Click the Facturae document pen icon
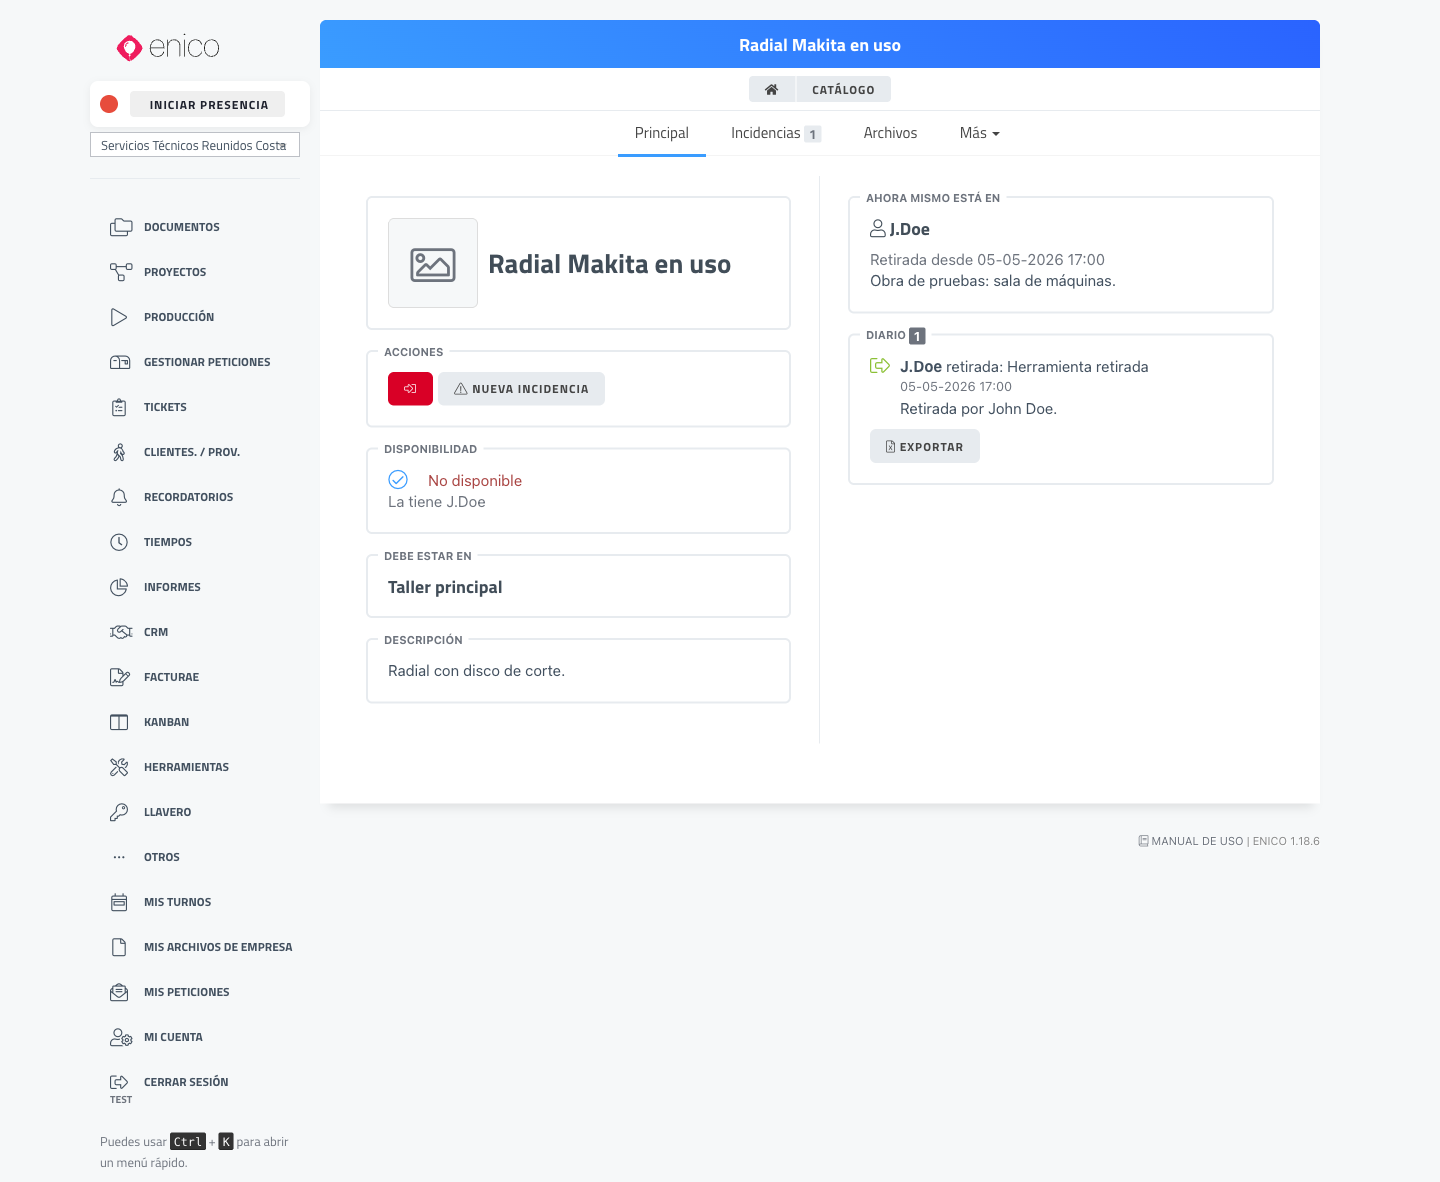 point(120,677)
